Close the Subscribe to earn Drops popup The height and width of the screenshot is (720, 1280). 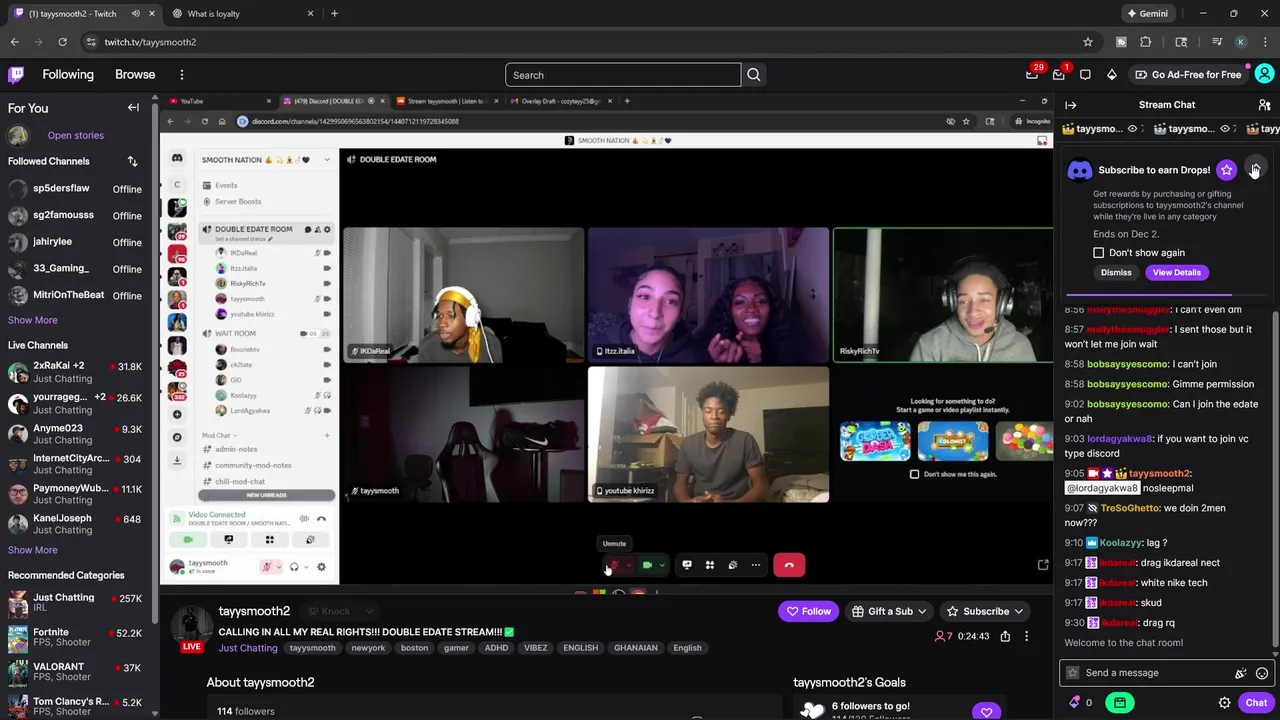(x=1255, y=169)
